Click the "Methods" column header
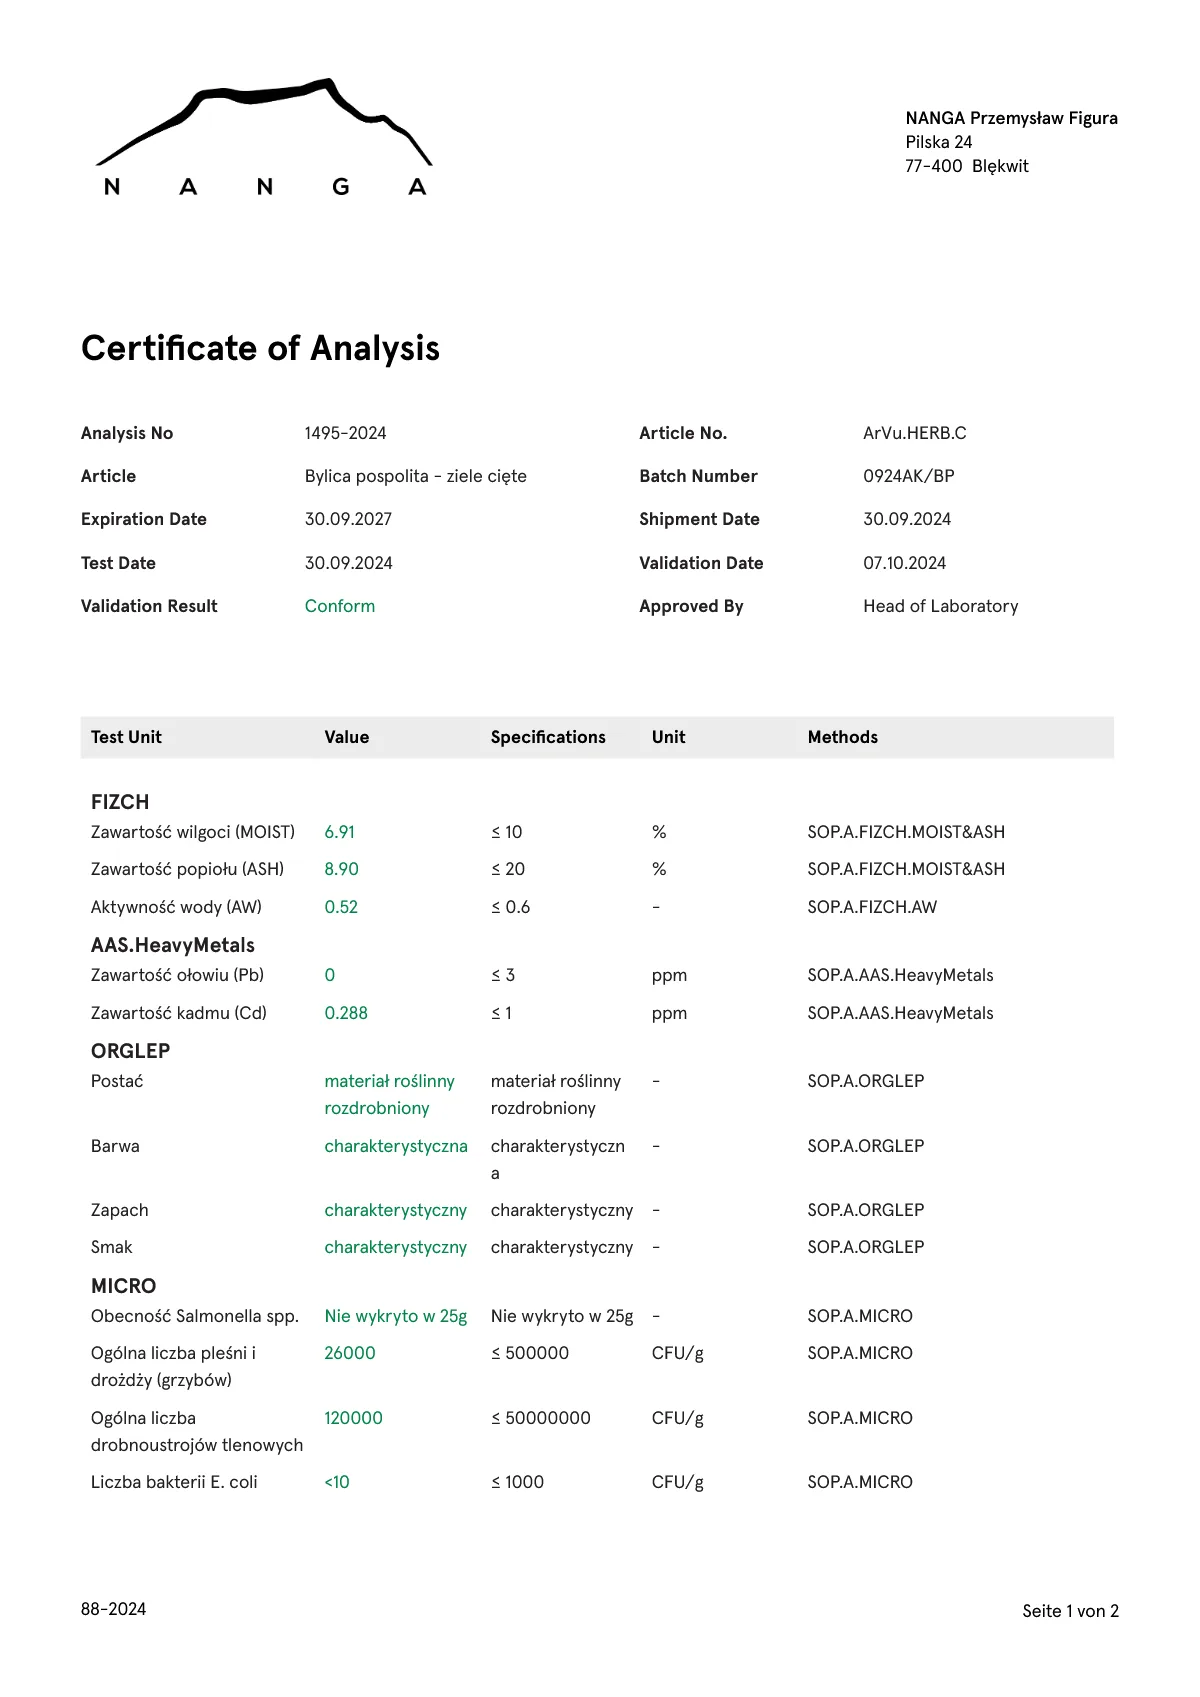Image resolution: width=1200 pixels, height=1697 pixels. pos(842,737)
